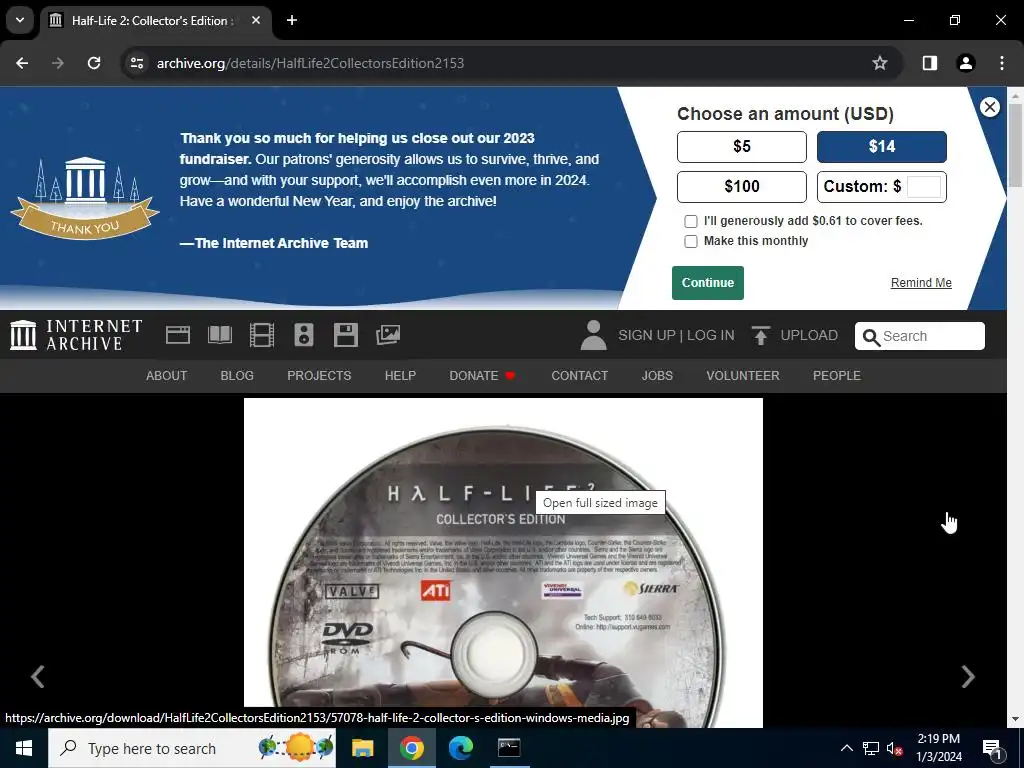Open the BLOG menu item

[237, 376]
